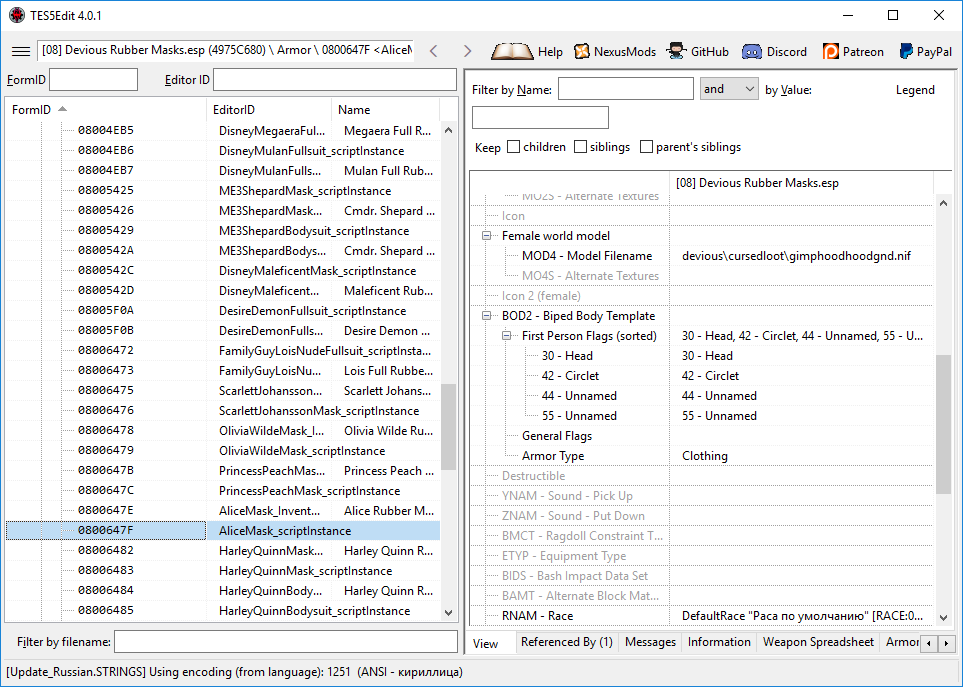Toggle Keep children checkbox
Screen dimensions: 963x687
(x=514, y=147)
